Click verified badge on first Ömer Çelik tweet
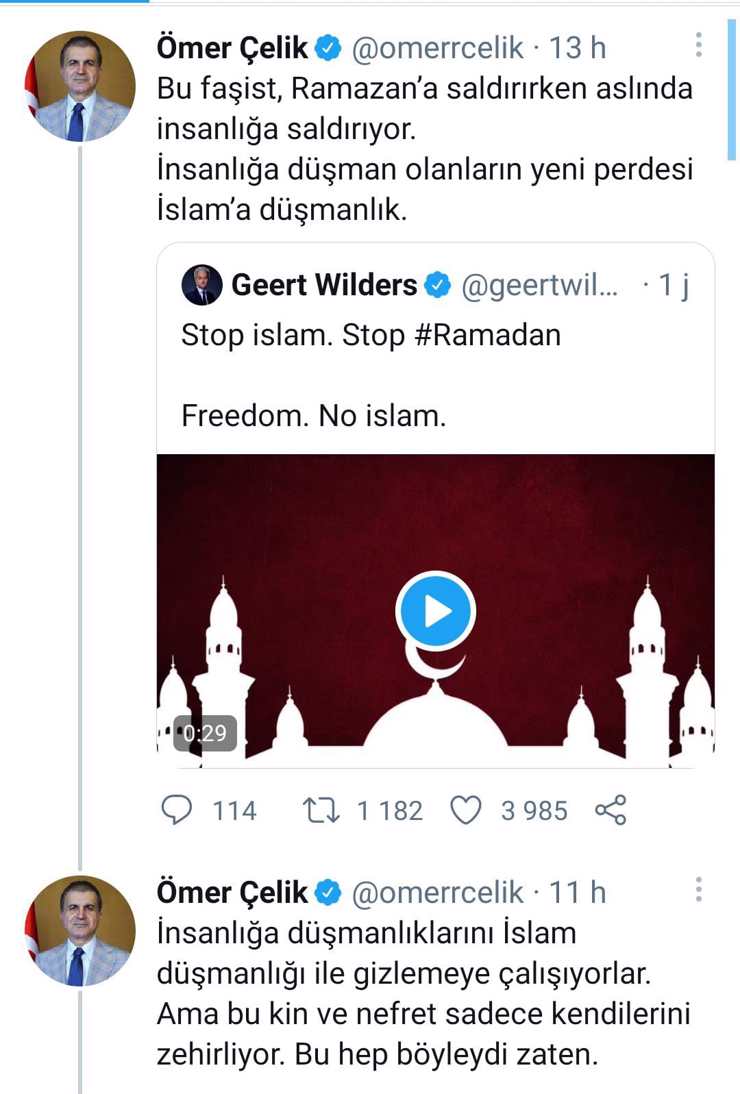 pyautogui.click(x=329, y=47)
